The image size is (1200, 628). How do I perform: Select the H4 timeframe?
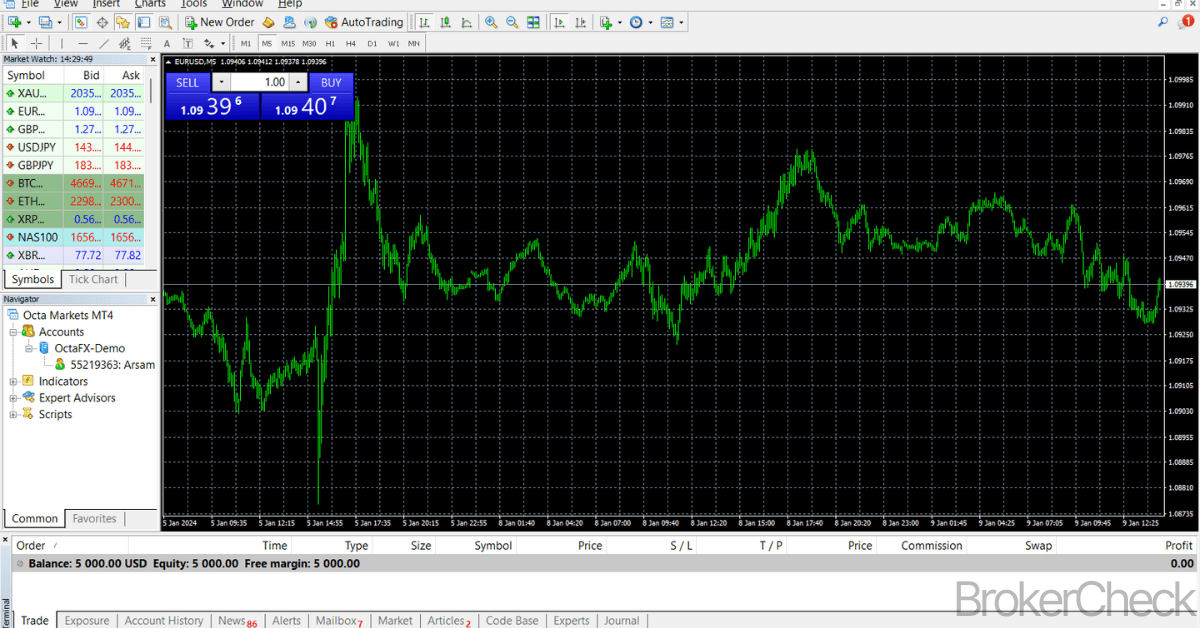(x=351, y=43)
